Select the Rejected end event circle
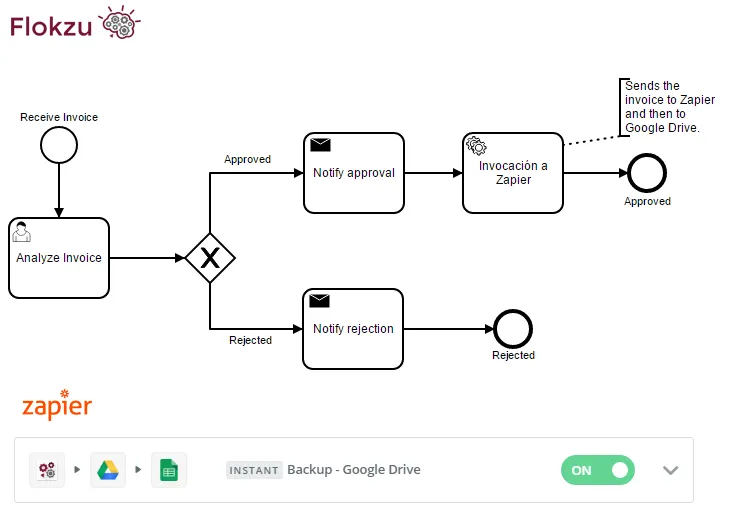This screenshot has height=516, width=736. tap(513, 329)
